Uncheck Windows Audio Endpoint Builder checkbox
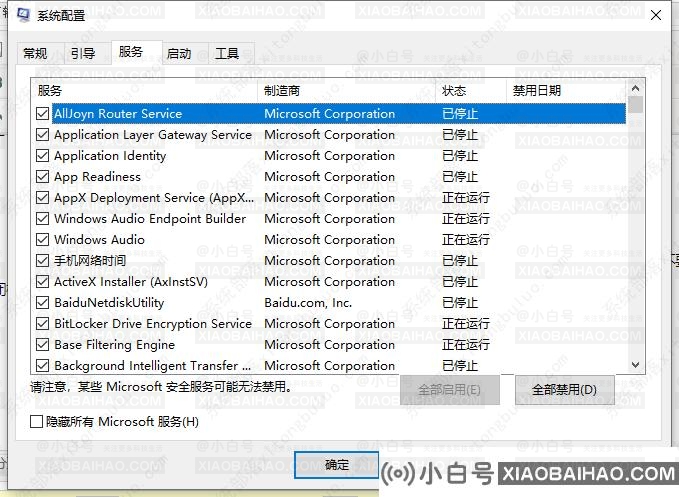 [x=42, y=219]
